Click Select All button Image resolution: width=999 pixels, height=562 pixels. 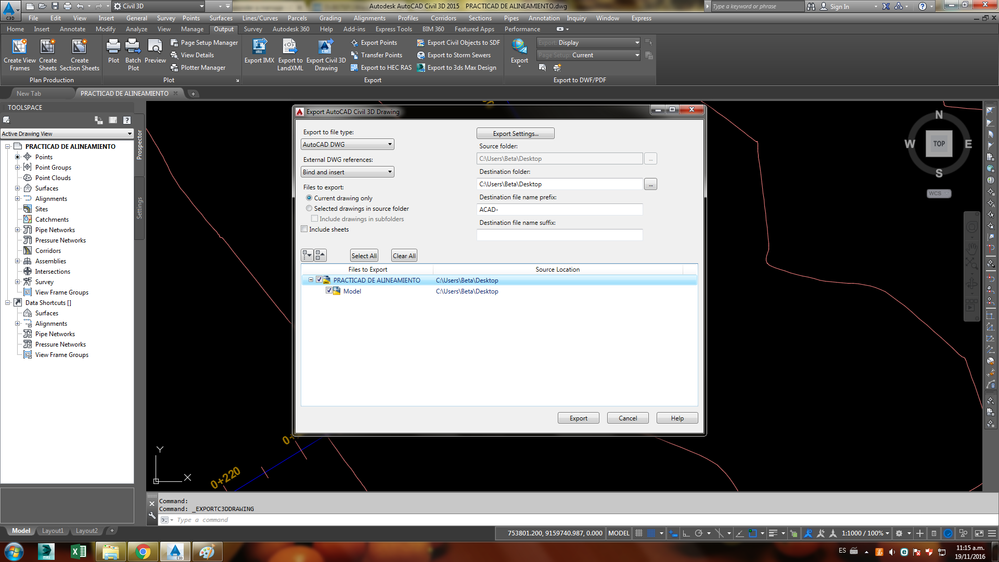pos(364,256)
